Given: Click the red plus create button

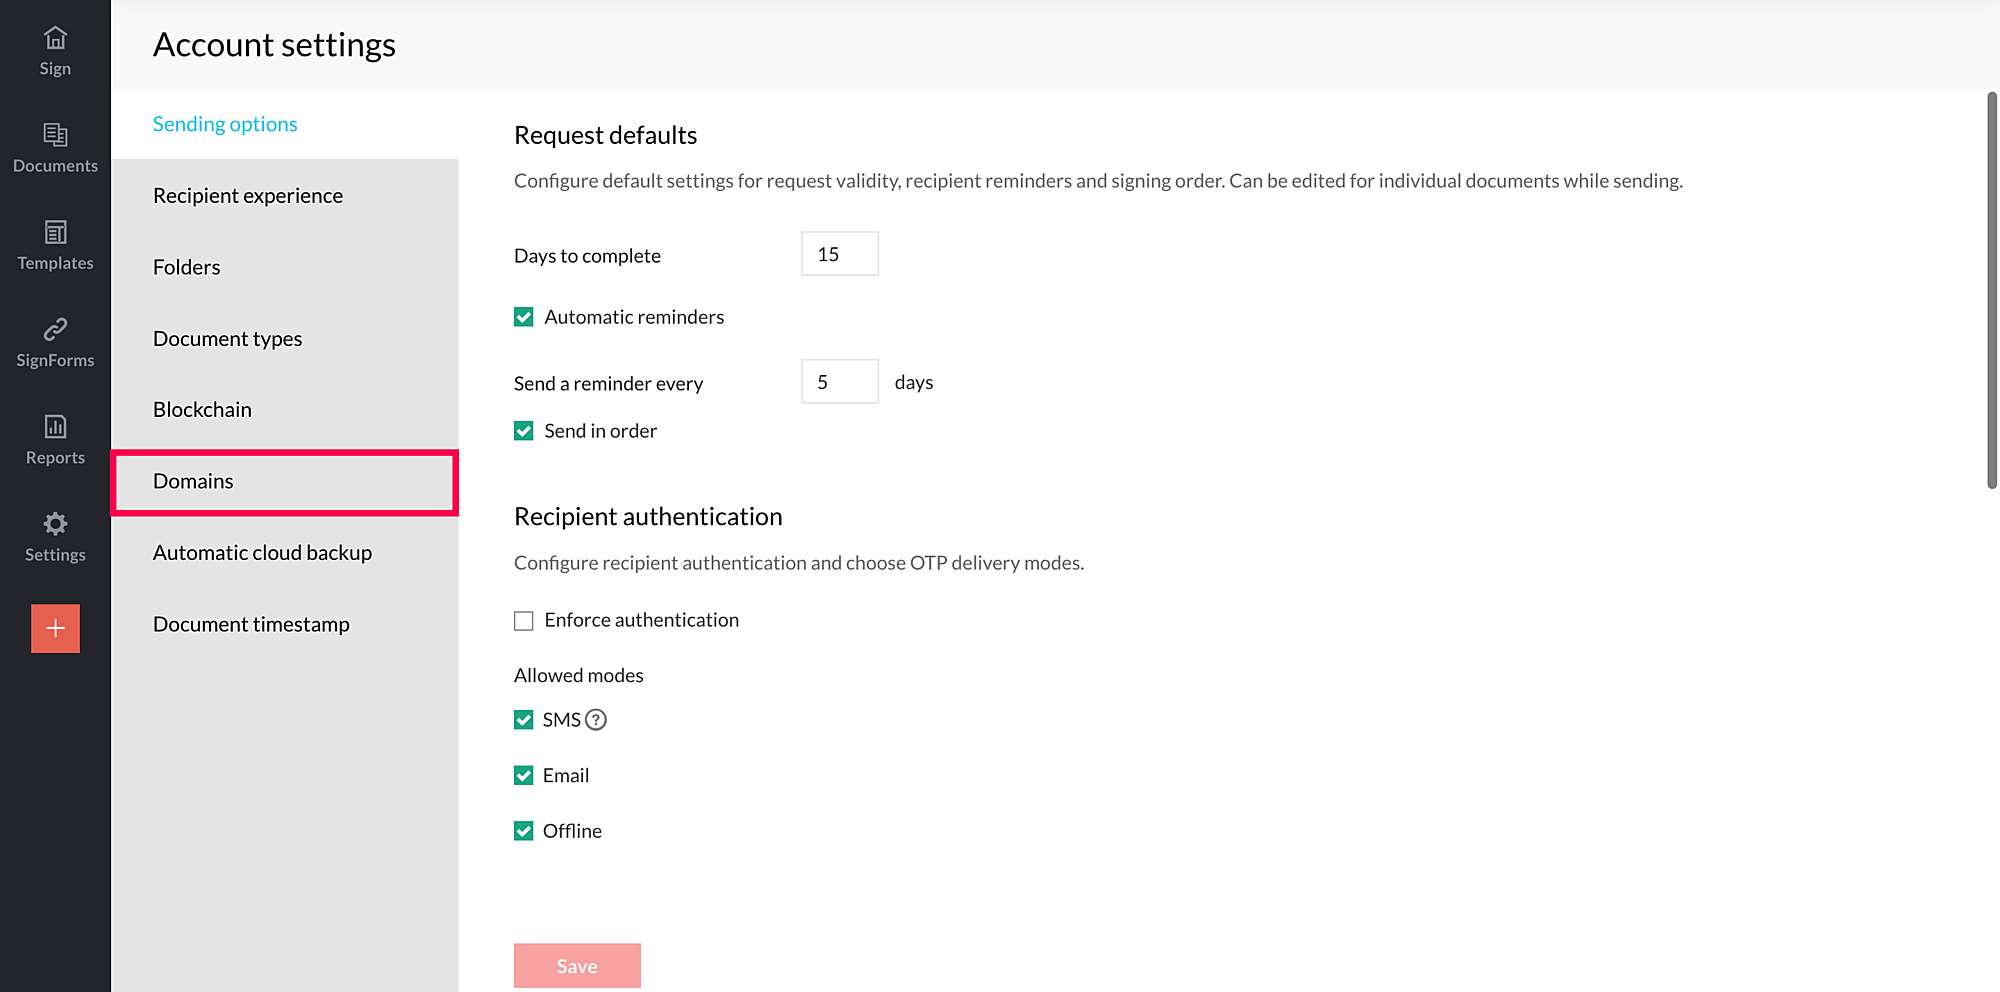Looking at the screenshot, I should click(55, 629).
